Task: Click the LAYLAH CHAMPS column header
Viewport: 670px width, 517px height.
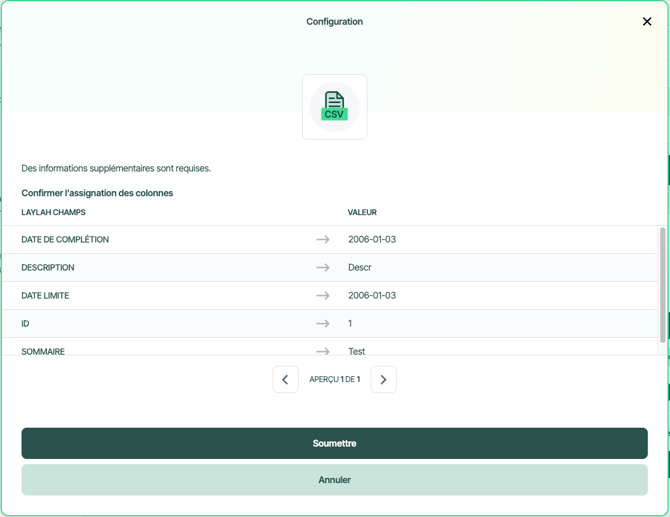Action: [53, 212]
